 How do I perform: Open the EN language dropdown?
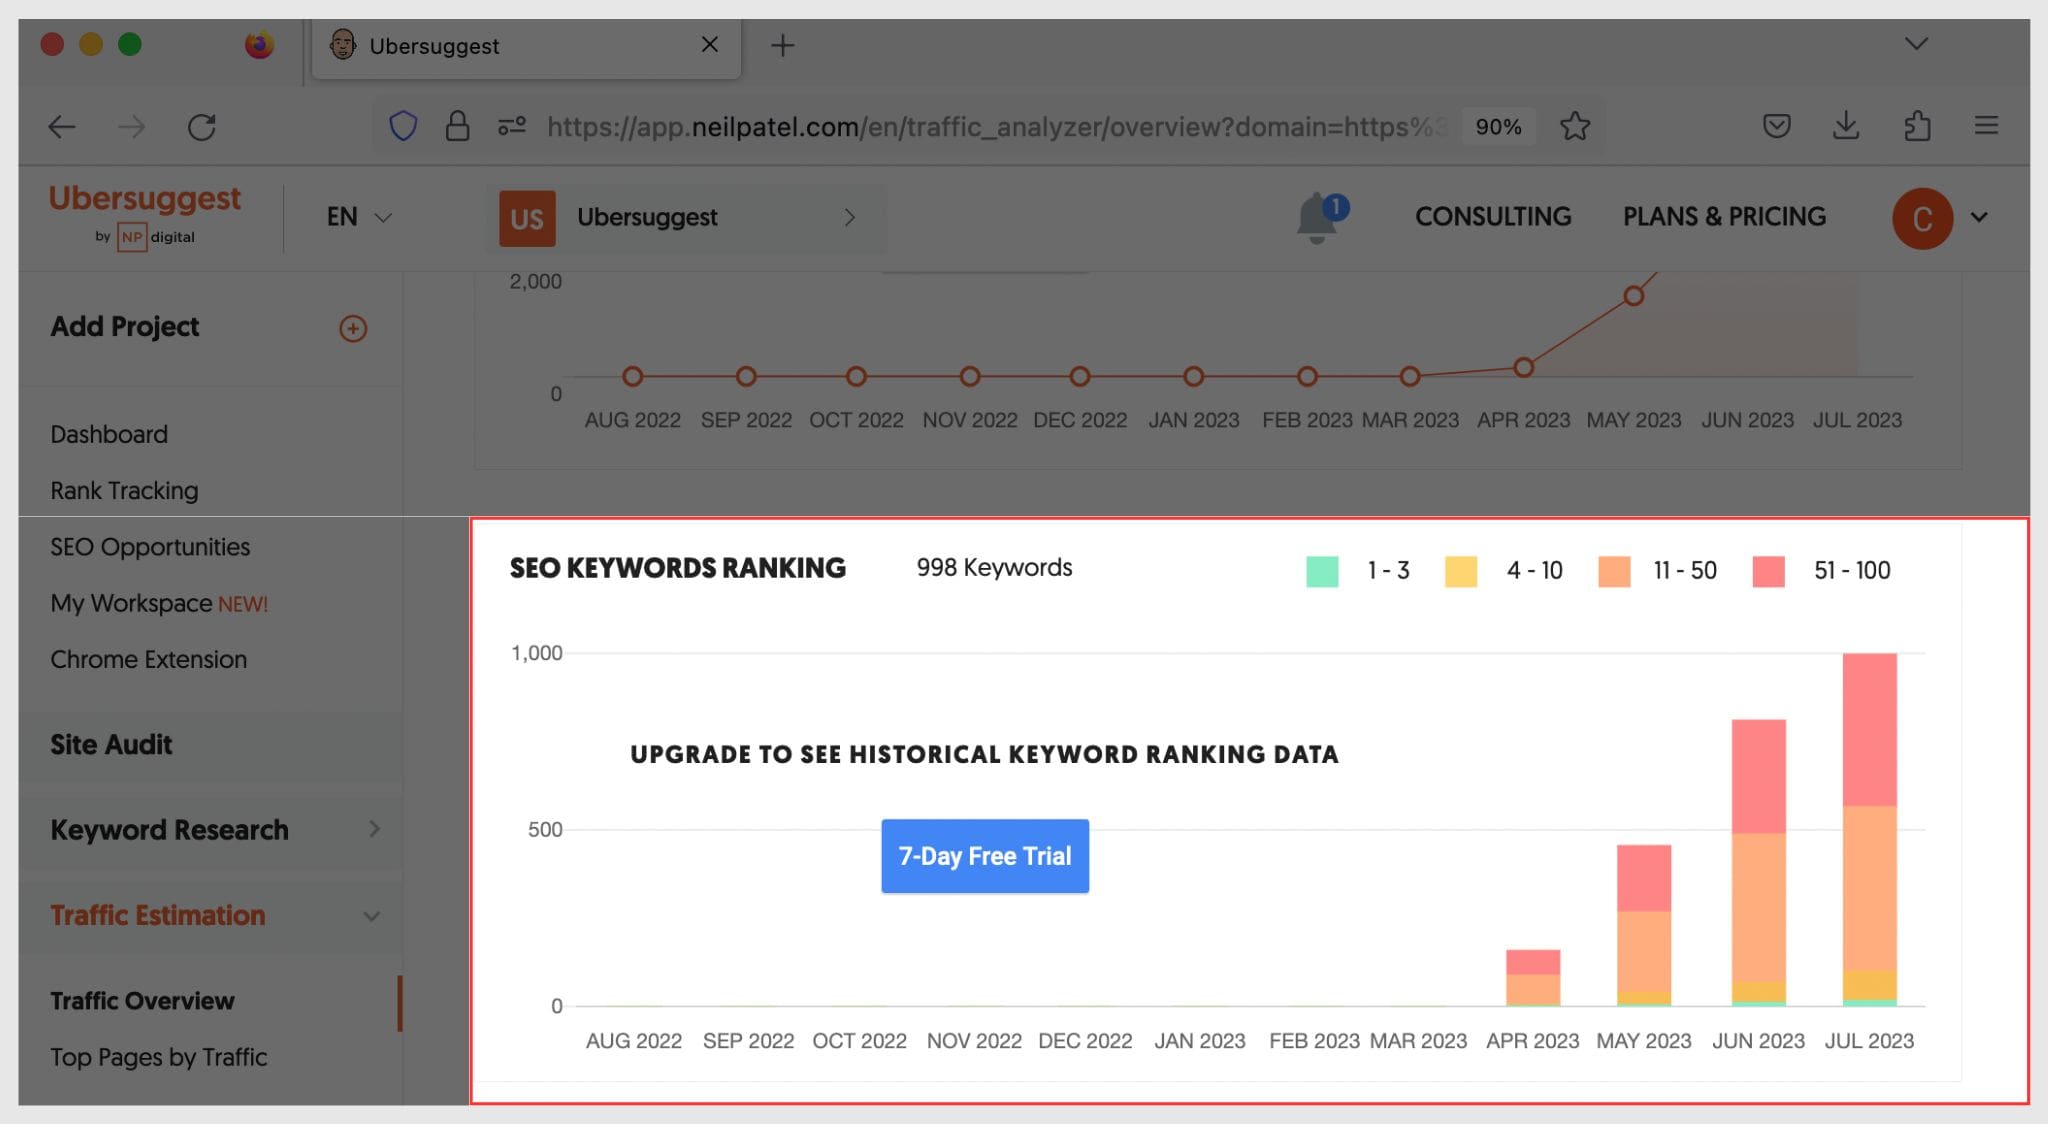359,217
